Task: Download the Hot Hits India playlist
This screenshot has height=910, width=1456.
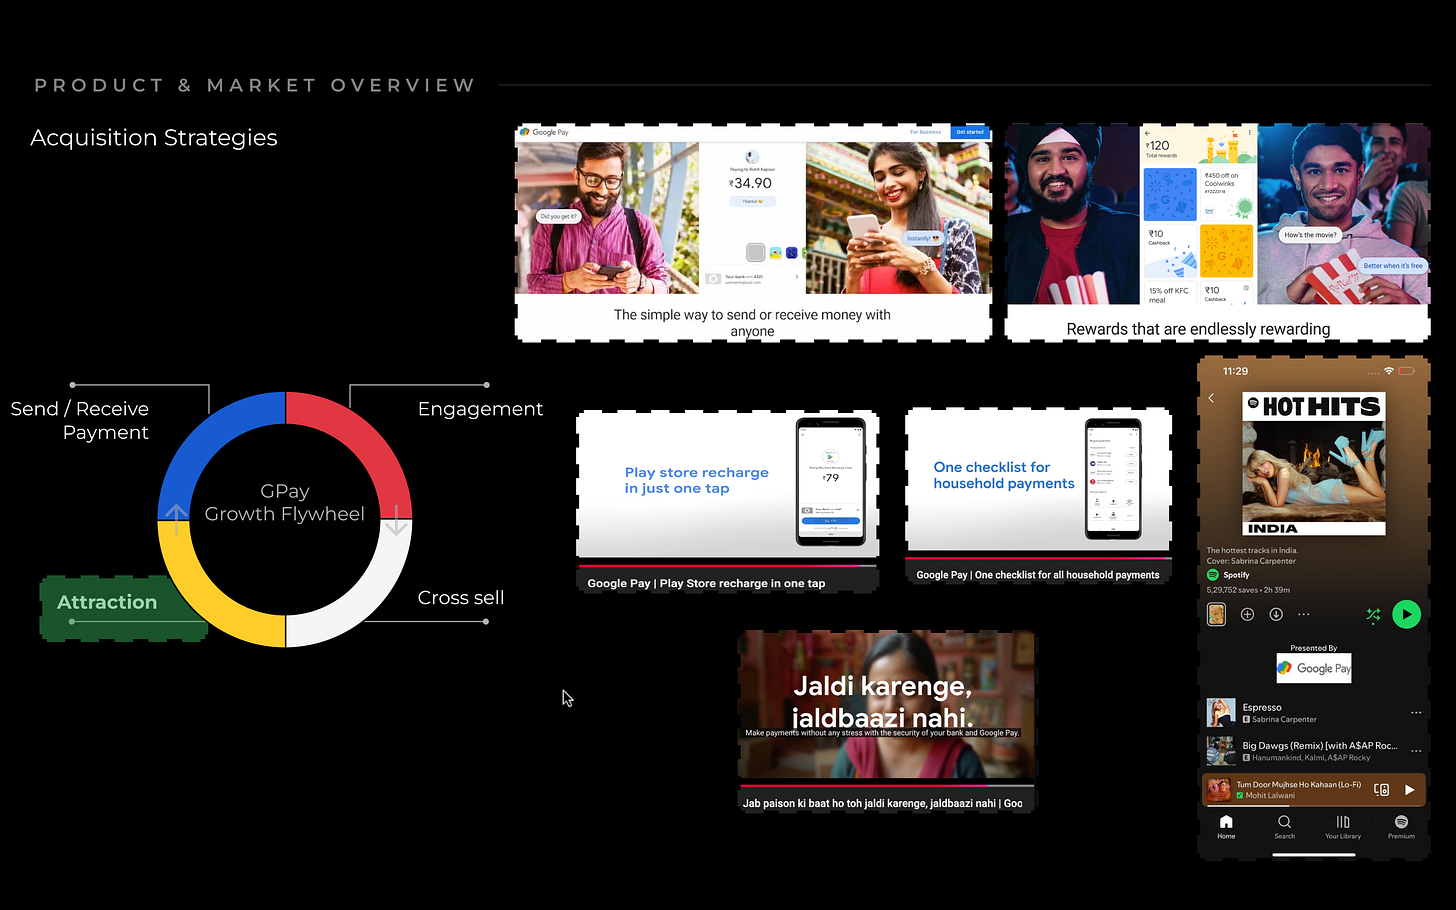Action: 1276,614
